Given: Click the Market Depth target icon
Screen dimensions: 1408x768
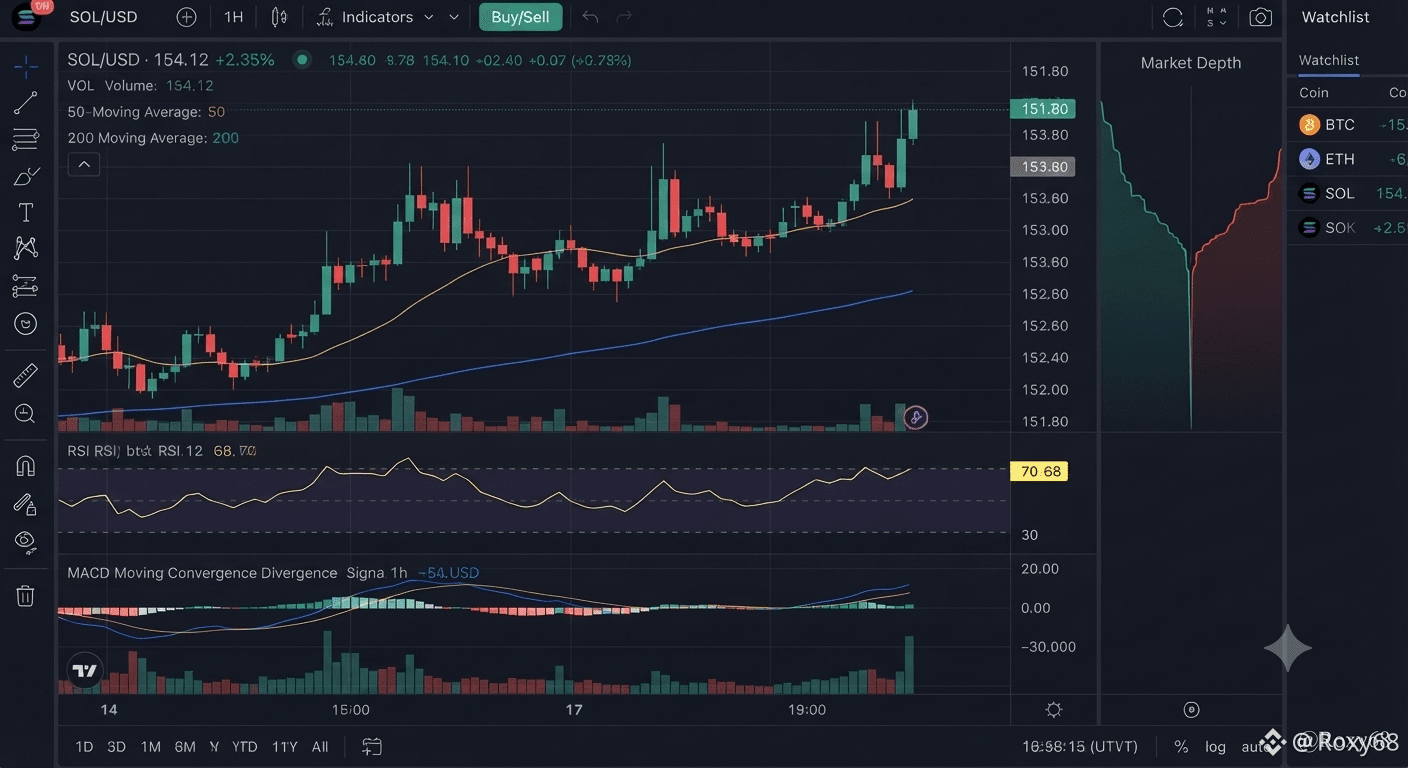Looking at the screenshot, I should tap(1191, 710).
